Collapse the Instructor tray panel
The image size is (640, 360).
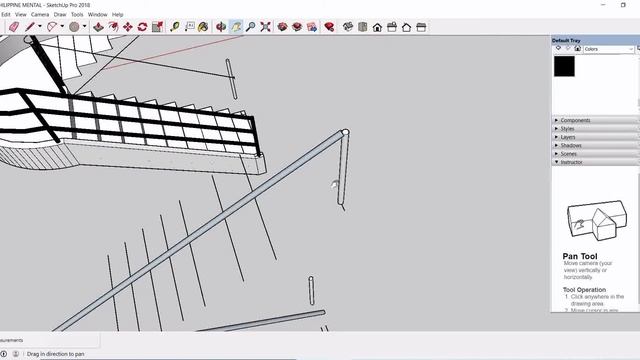point(596,162)
